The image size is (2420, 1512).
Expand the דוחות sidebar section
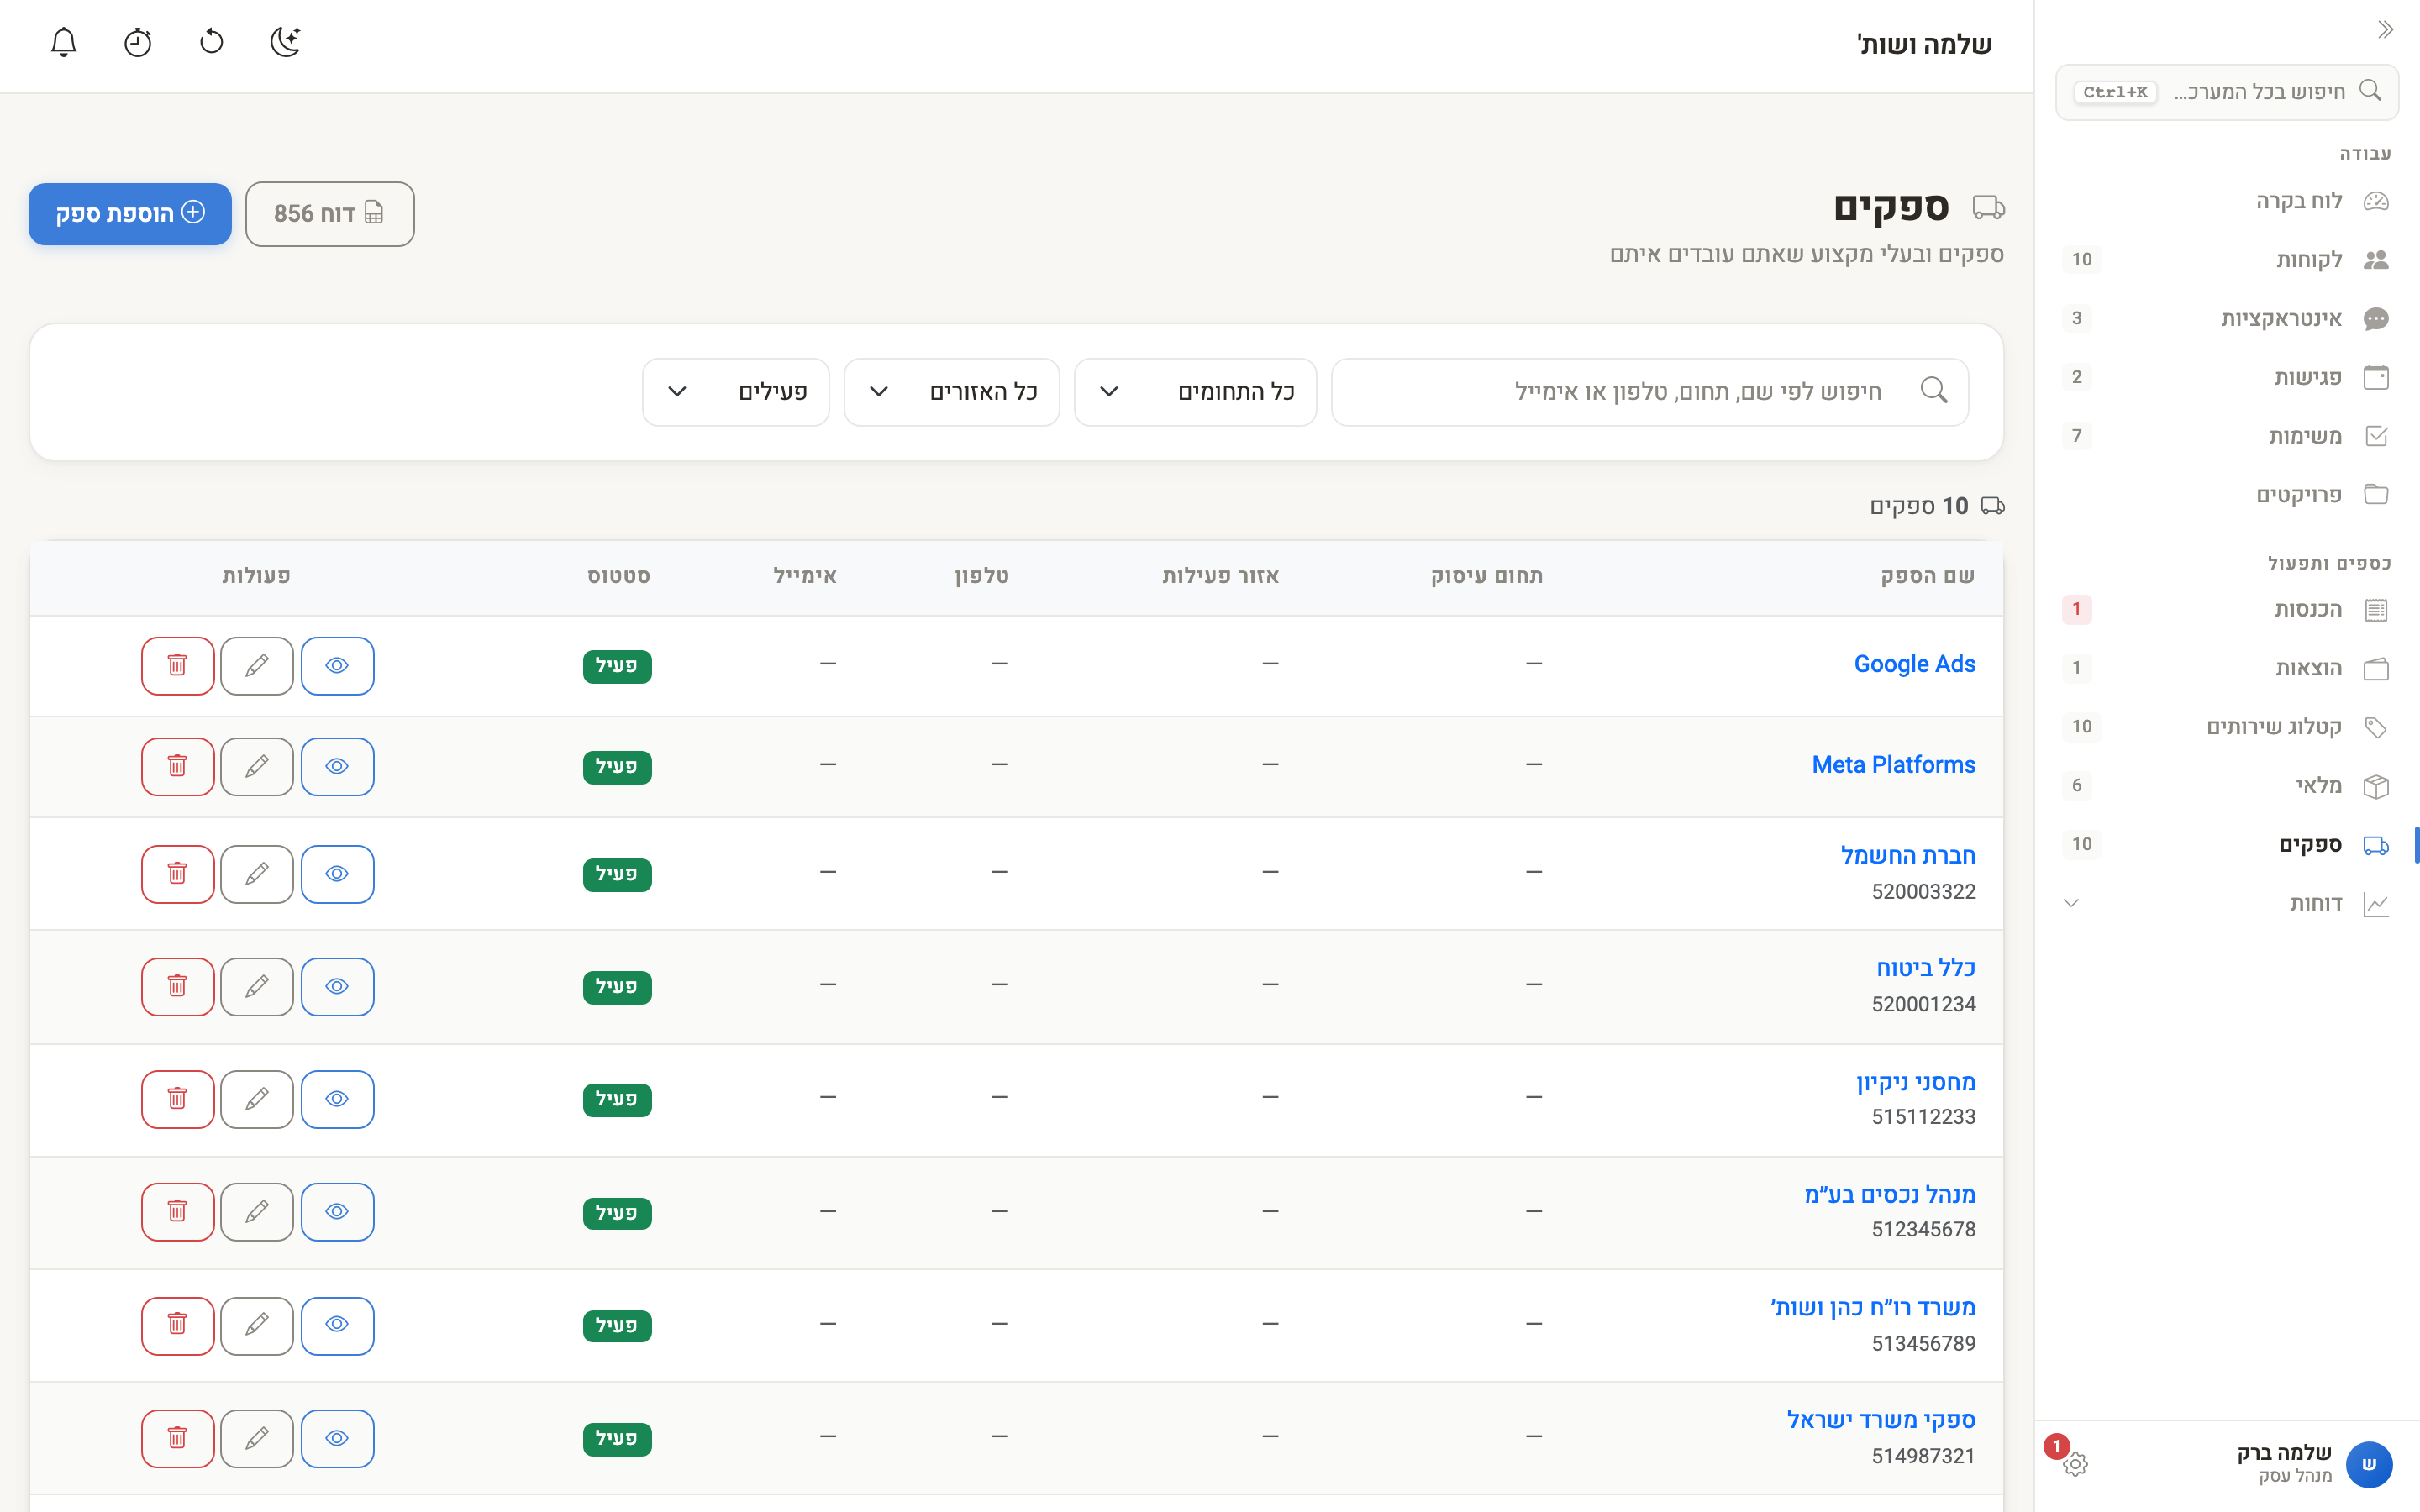pyautogui.click(x=2227, y=903)
